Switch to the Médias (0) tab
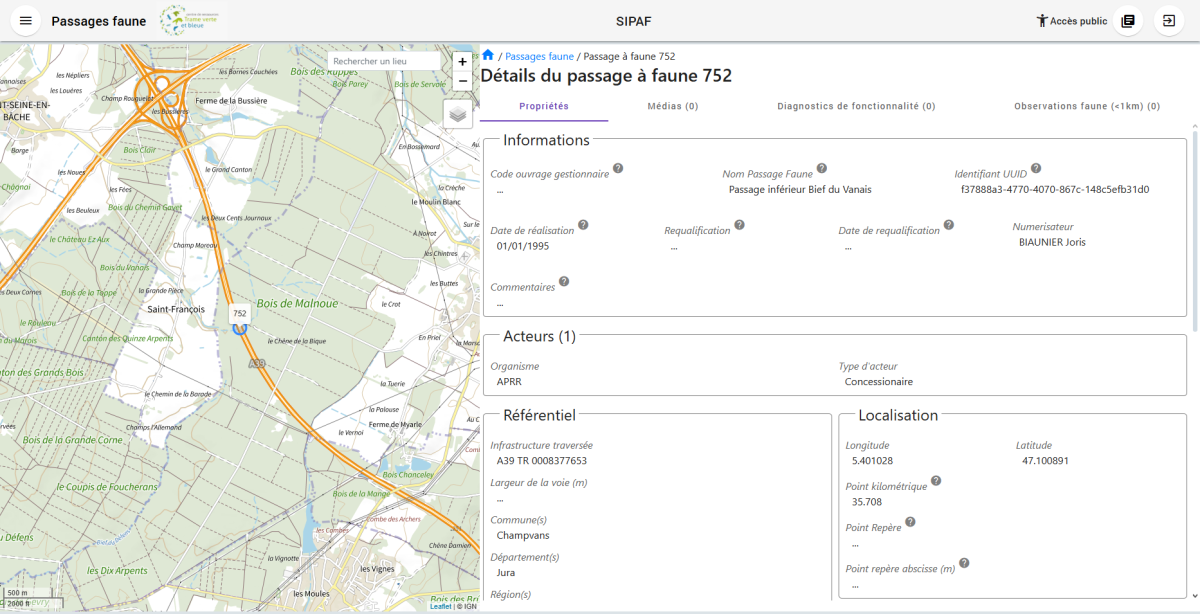The height and width of the screenshot is (614, 1200). (x=672, y=106)
